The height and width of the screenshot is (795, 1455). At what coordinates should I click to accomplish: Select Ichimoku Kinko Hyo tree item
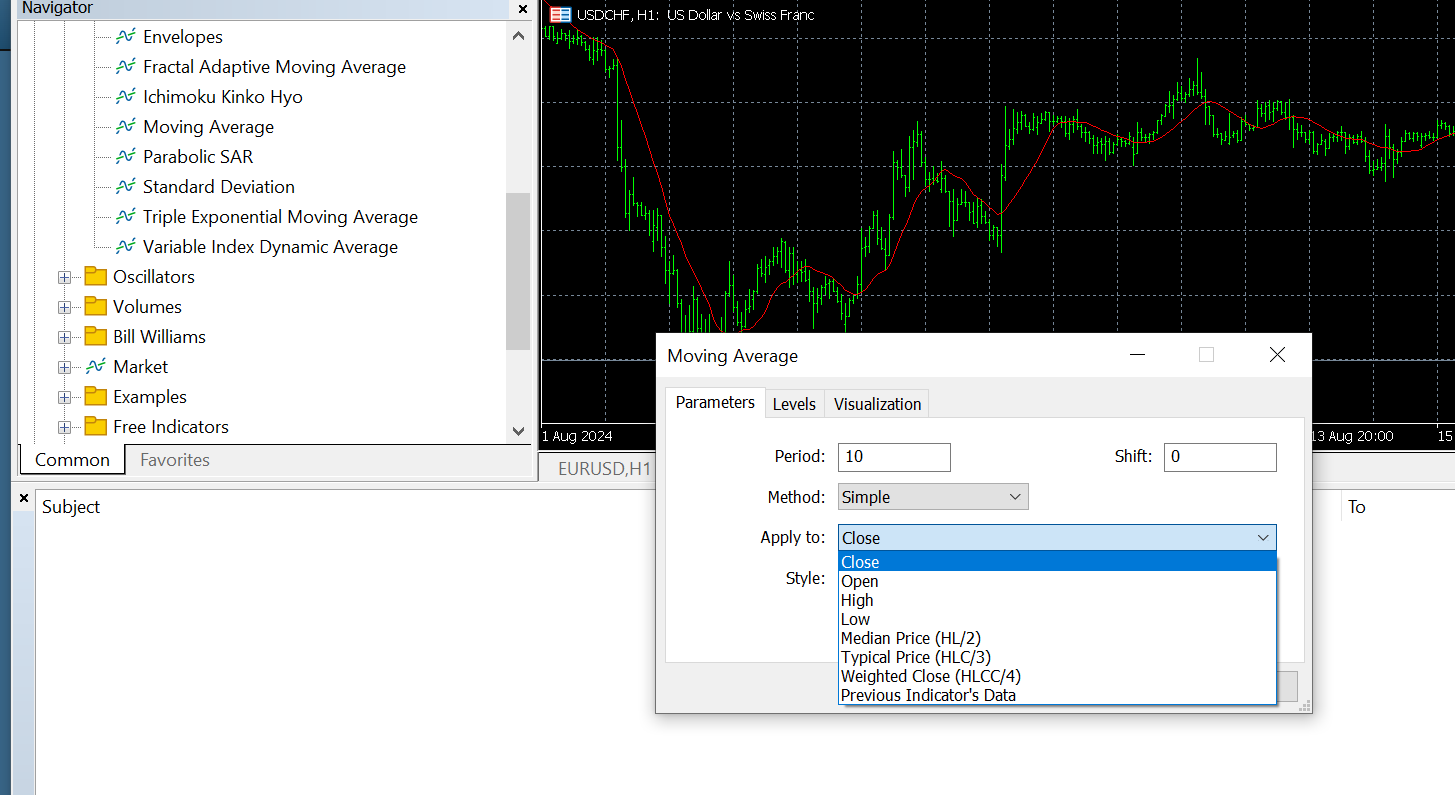[223, 97]
